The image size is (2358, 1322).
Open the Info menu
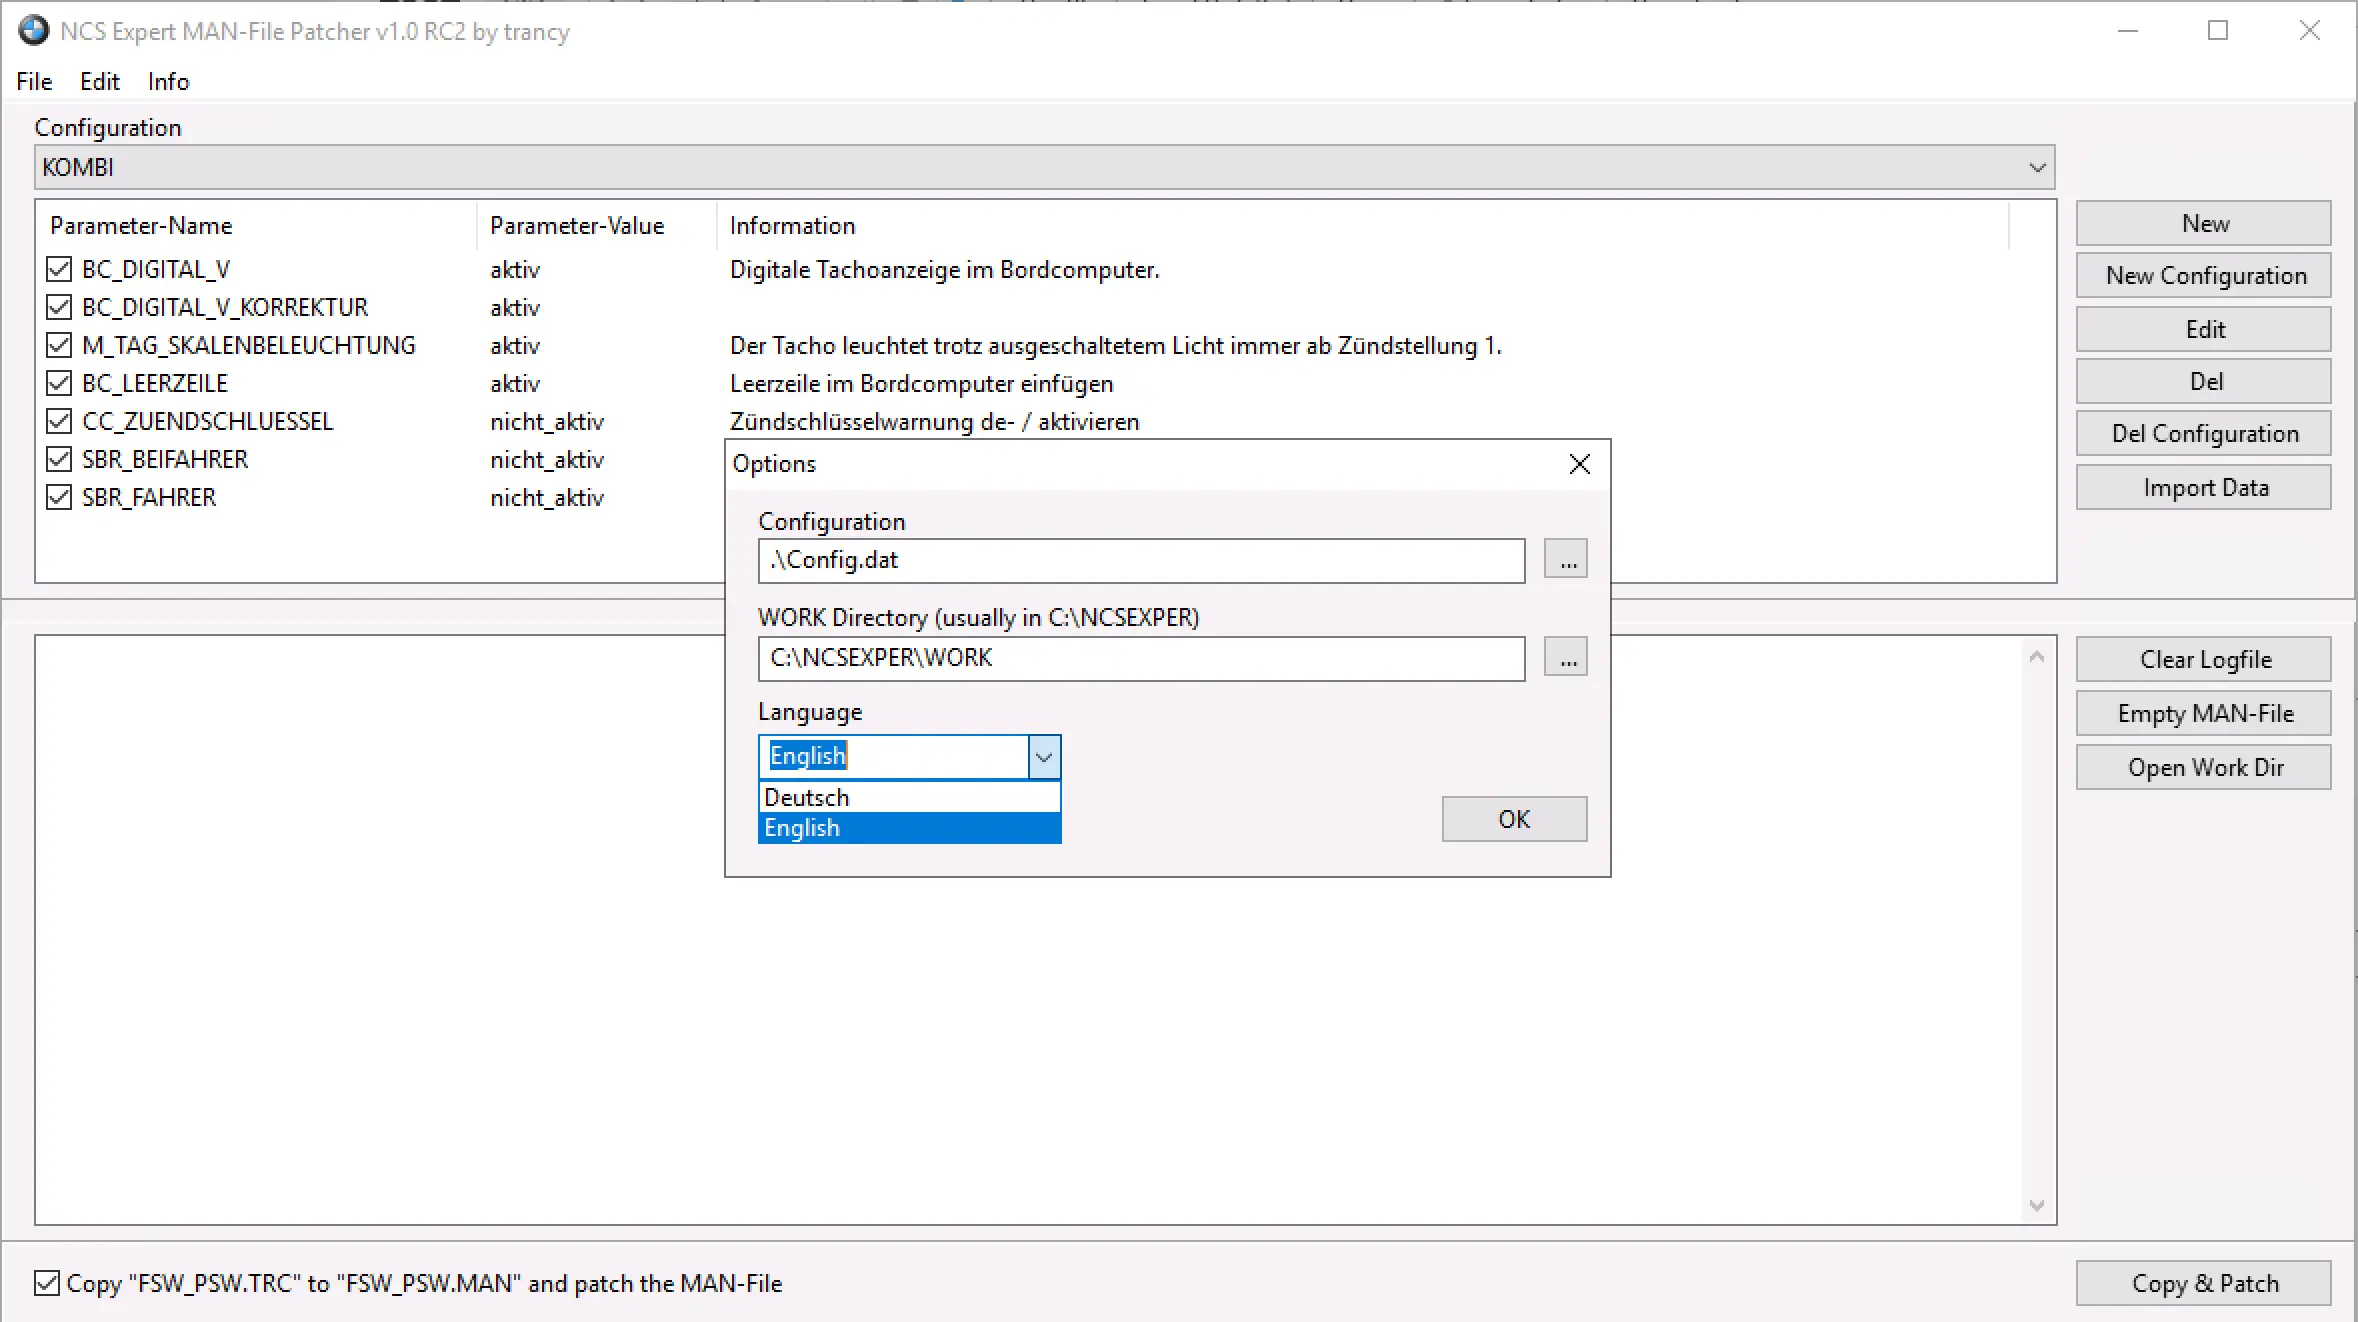coord(168,81)
